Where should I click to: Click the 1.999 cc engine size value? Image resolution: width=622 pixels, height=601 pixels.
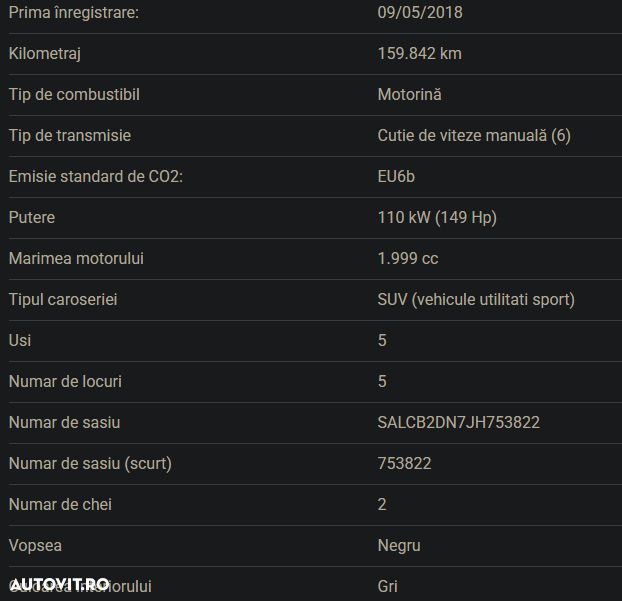(x=408, y=258)
